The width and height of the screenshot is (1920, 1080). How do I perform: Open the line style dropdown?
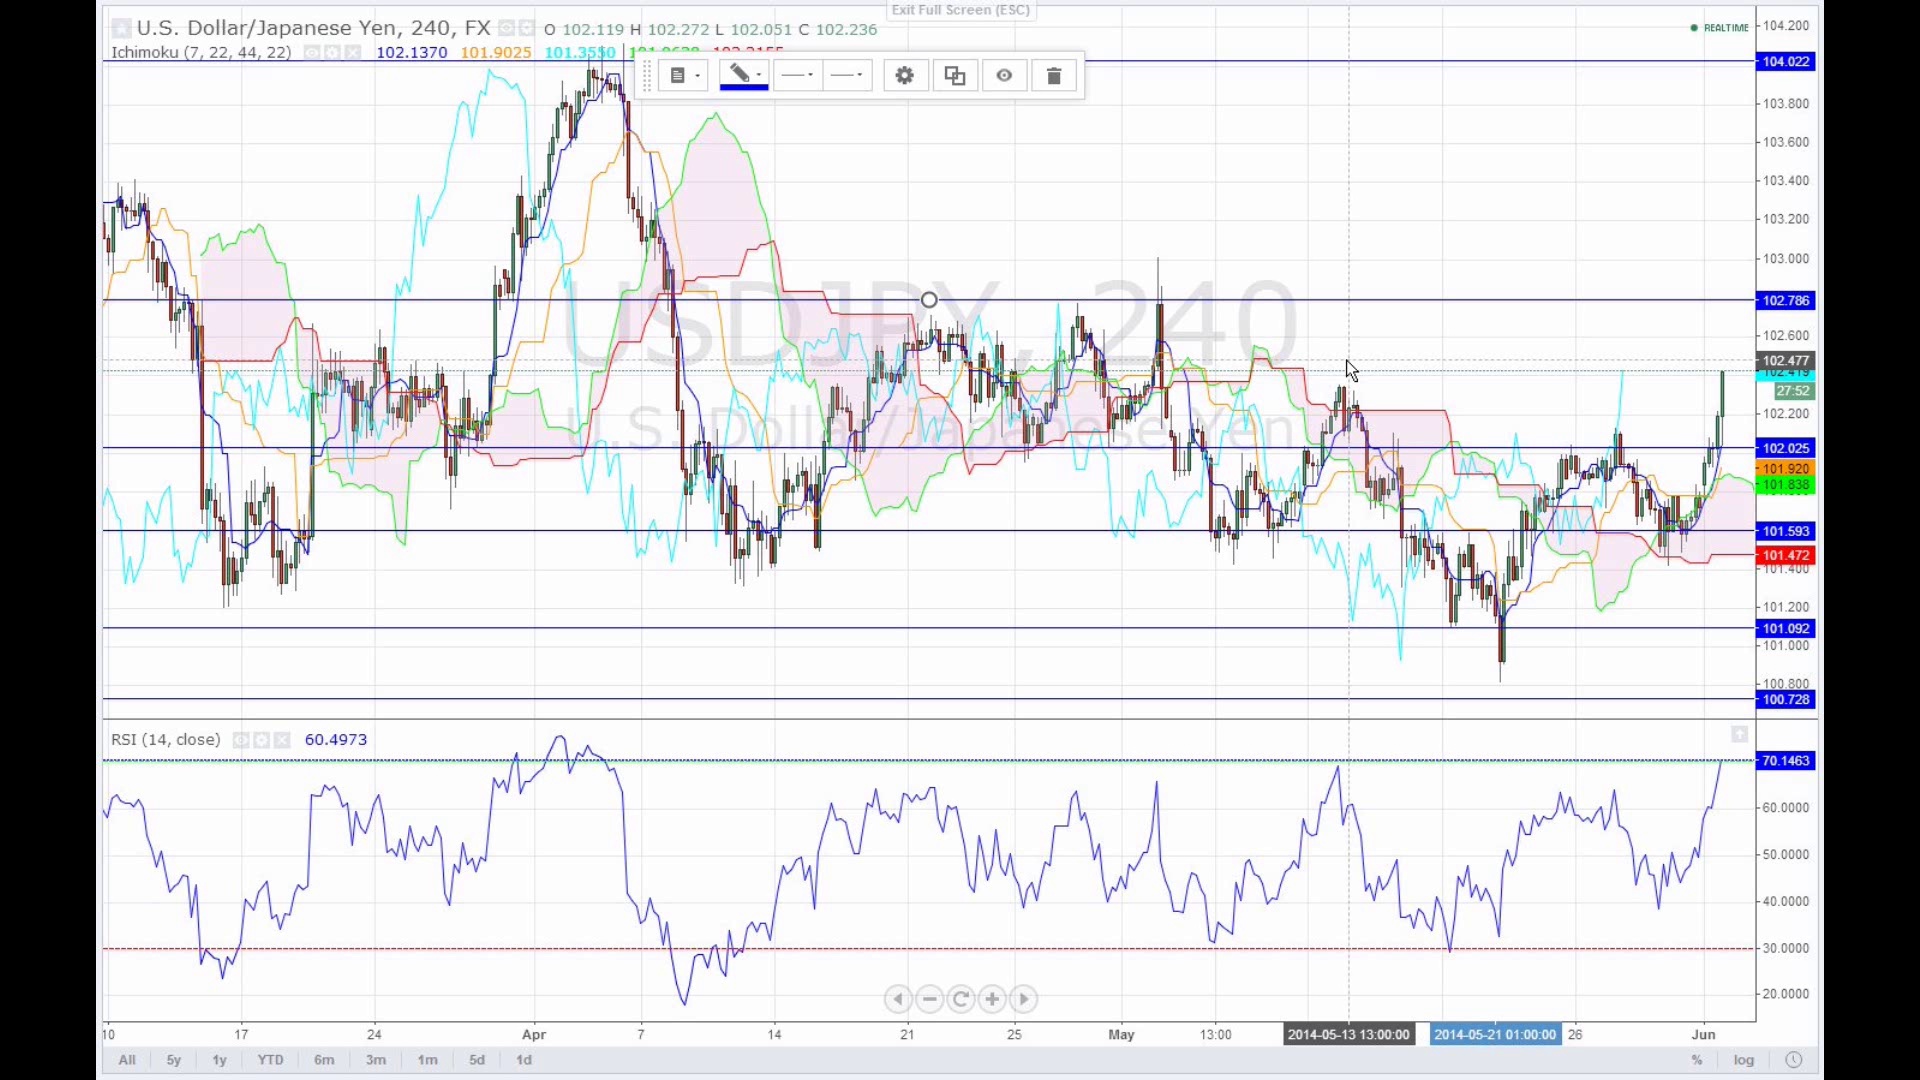click(x=798, y=76)
